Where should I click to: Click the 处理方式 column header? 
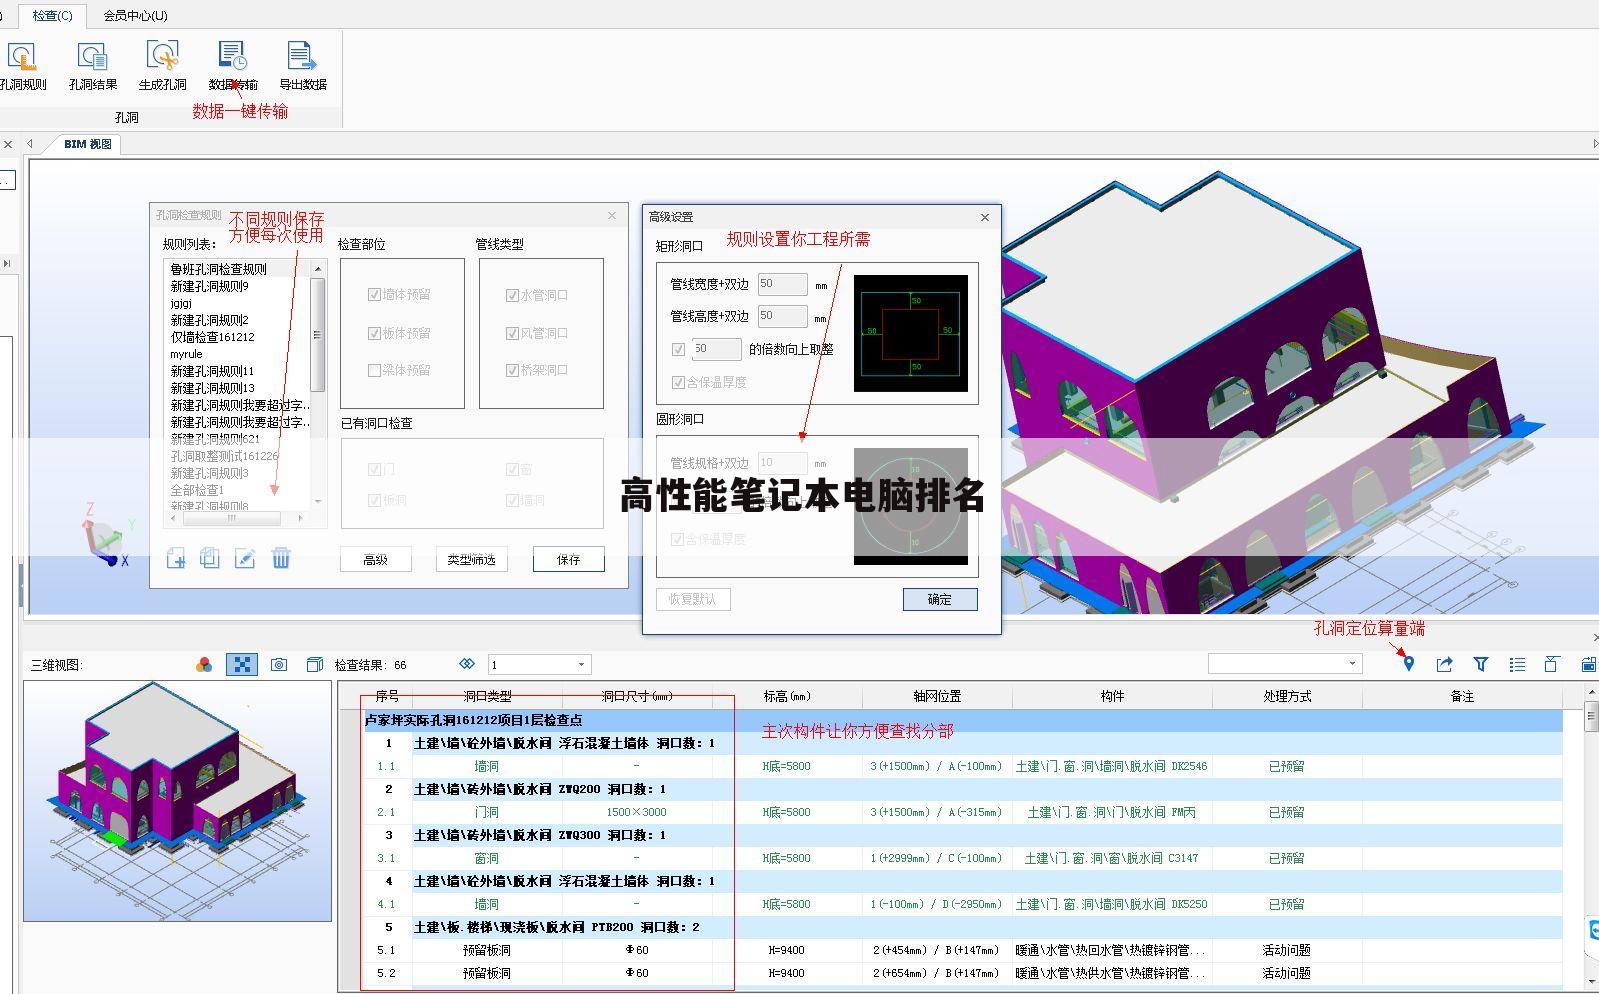pos(1287,696)
